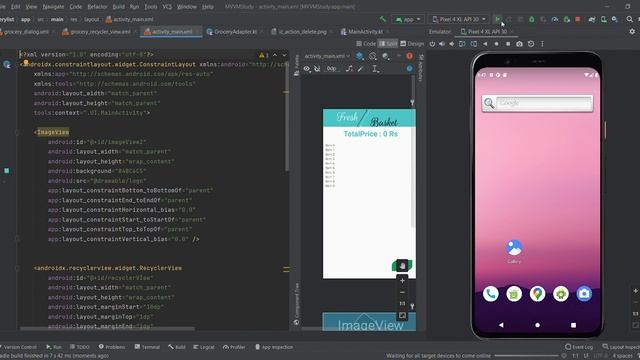The width and height of the screenshot is (640, 360).
Task: Open the app run configuration dropdown
Action: (408, 19)
